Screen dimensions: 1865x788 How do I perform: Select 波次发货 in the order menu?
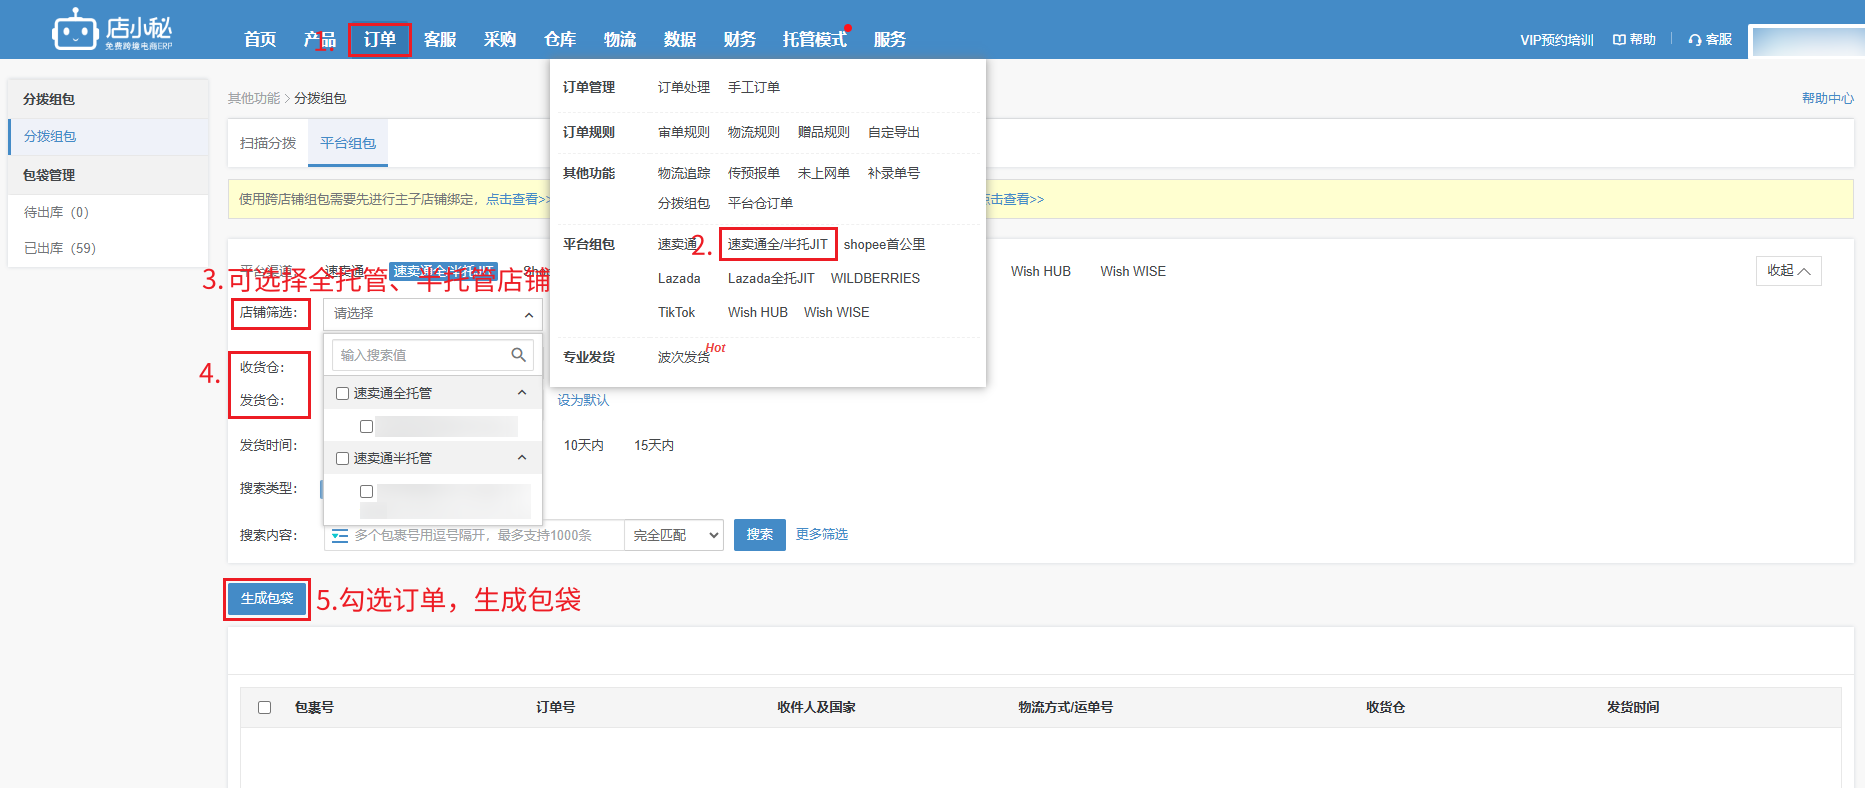coord(684,358)
